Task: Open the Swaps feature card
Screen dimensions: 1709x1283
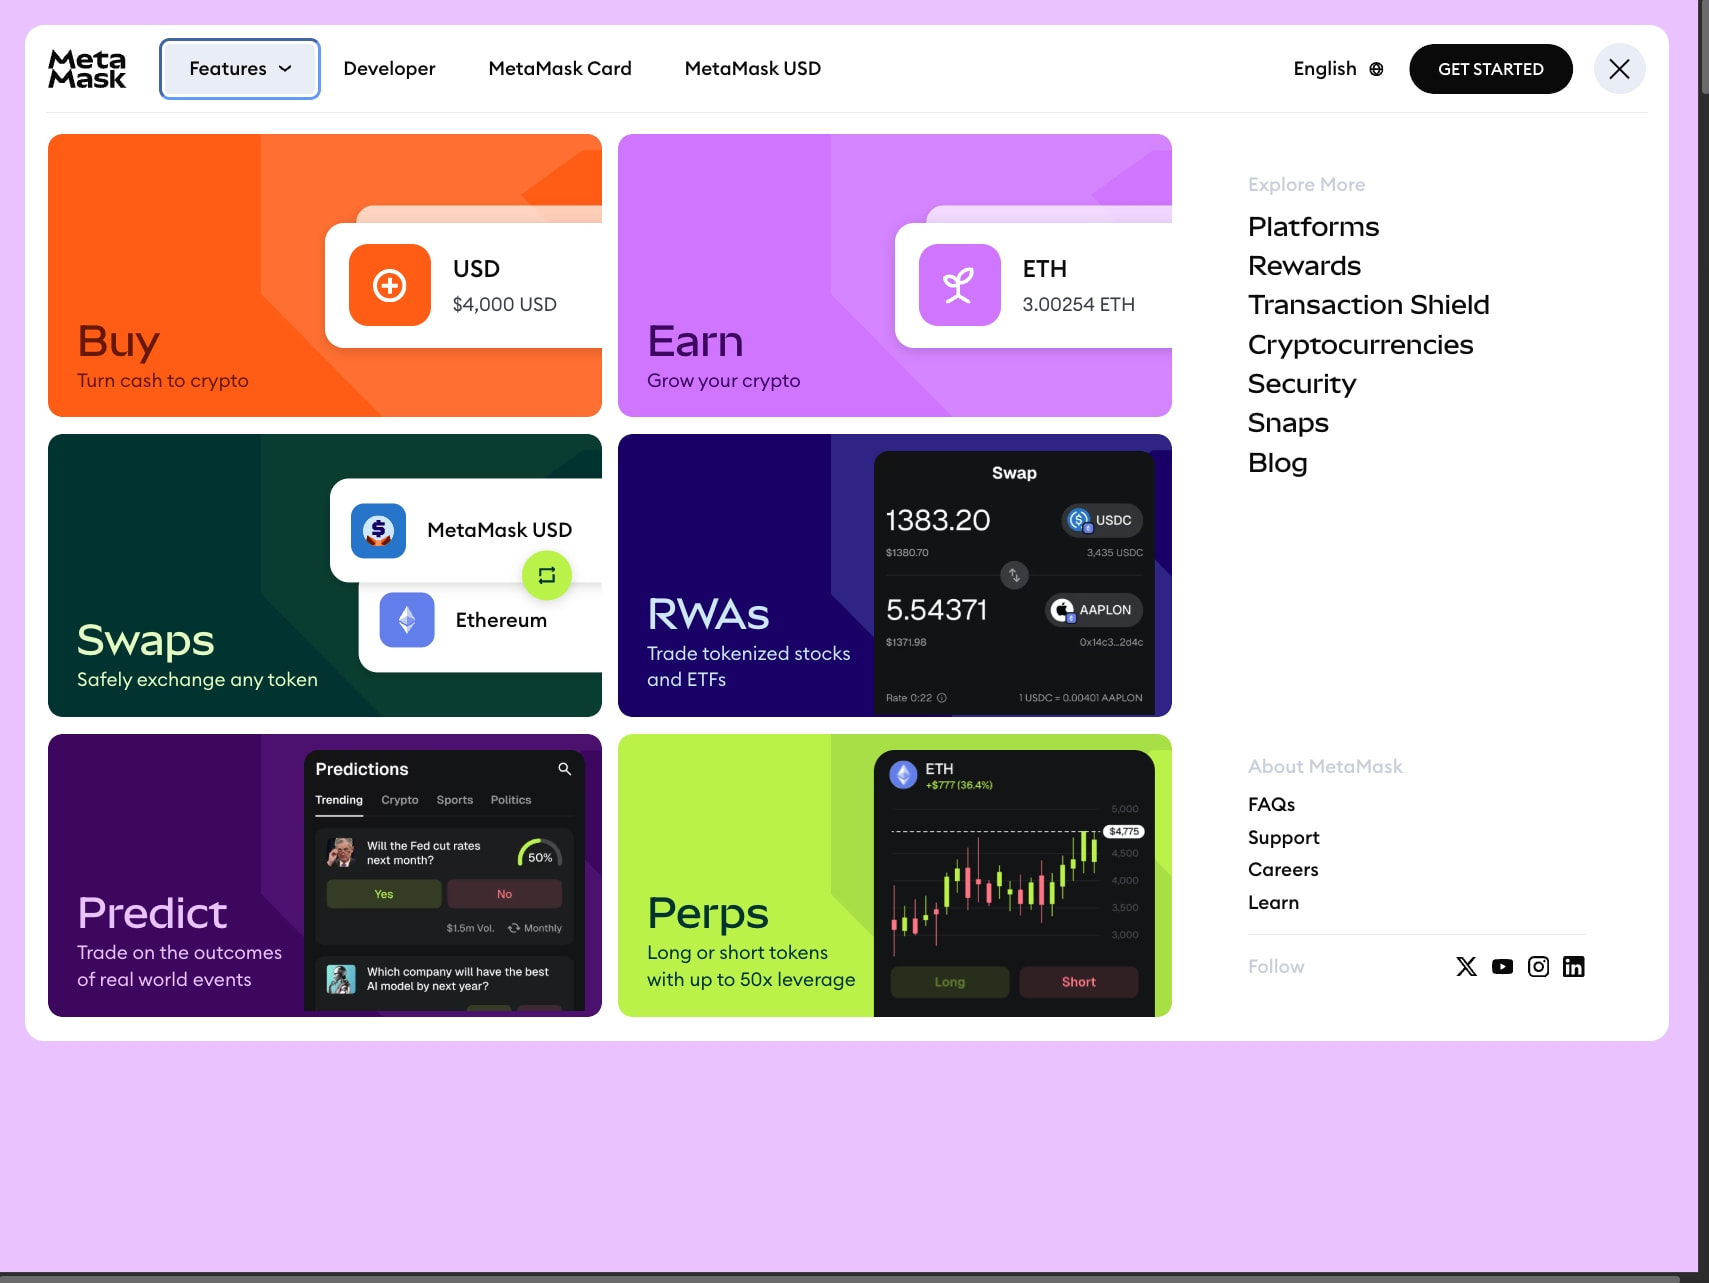Action: tap(325, 575)
